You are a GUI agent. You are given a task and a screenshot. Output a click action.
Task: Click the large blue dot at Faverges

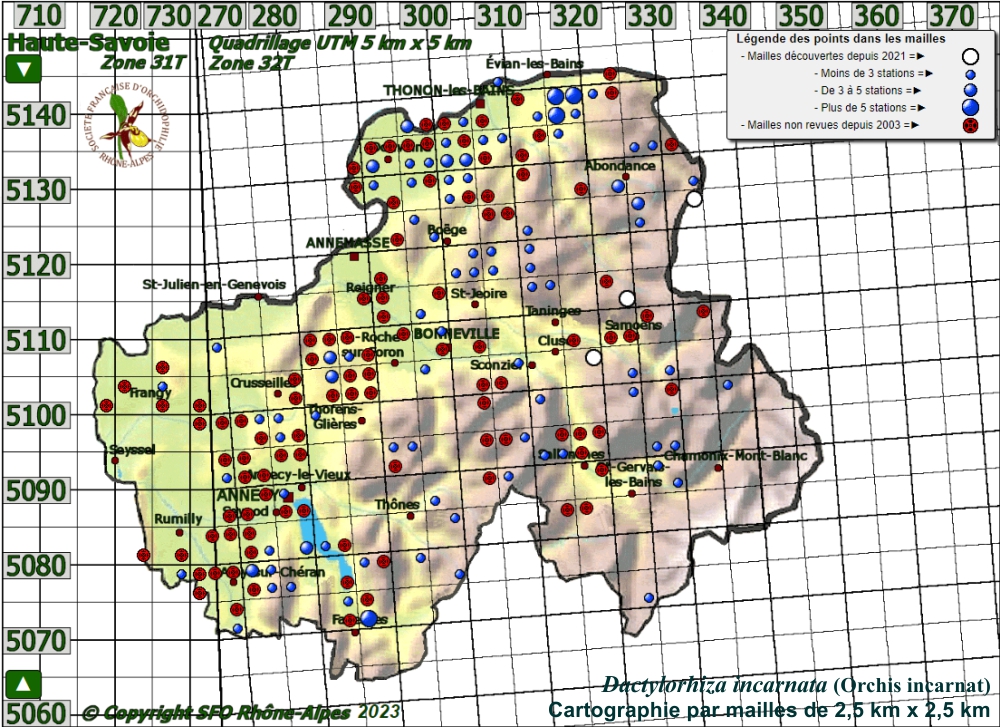click(369, 618)
